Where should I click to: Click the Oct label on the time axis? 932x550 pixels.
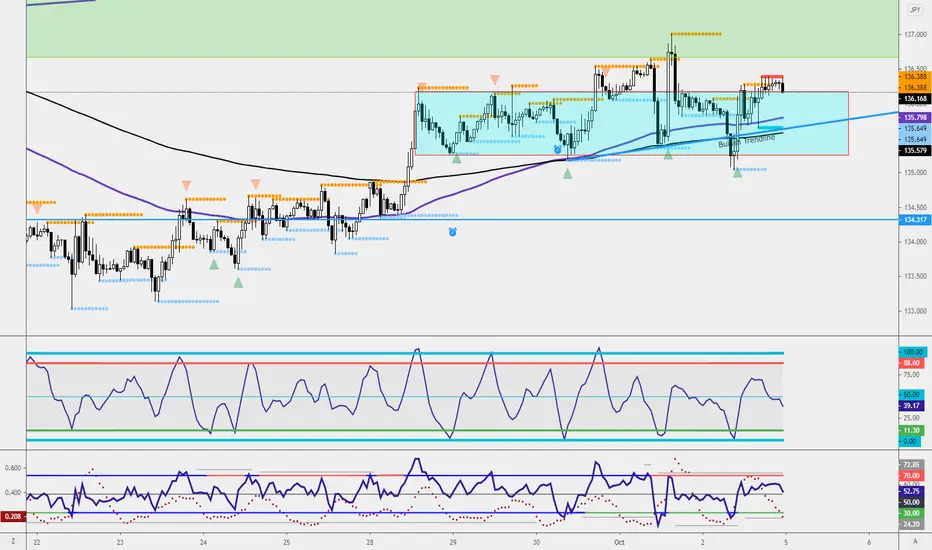tap(620, 542)
